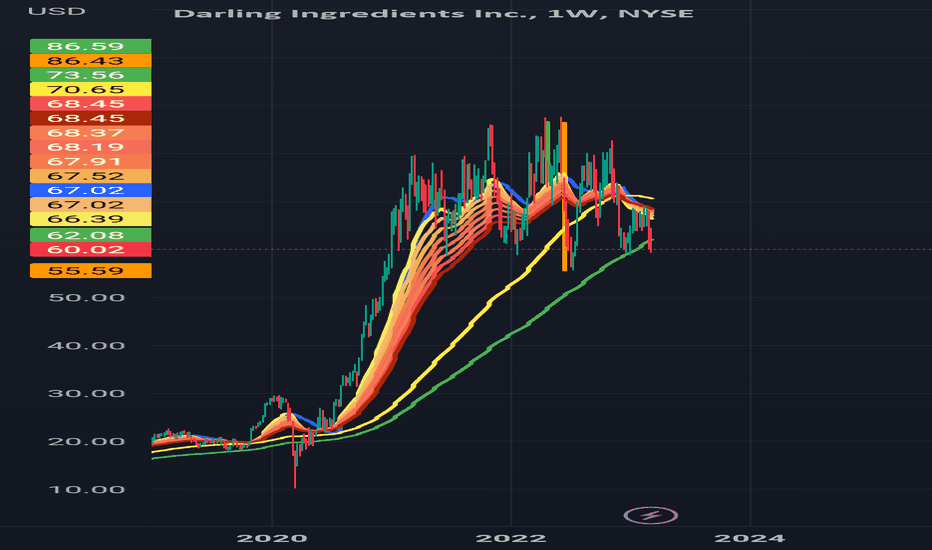Click the tall orange highlighted candle bar
The image size is (932, 550).
tap(564, 196)
